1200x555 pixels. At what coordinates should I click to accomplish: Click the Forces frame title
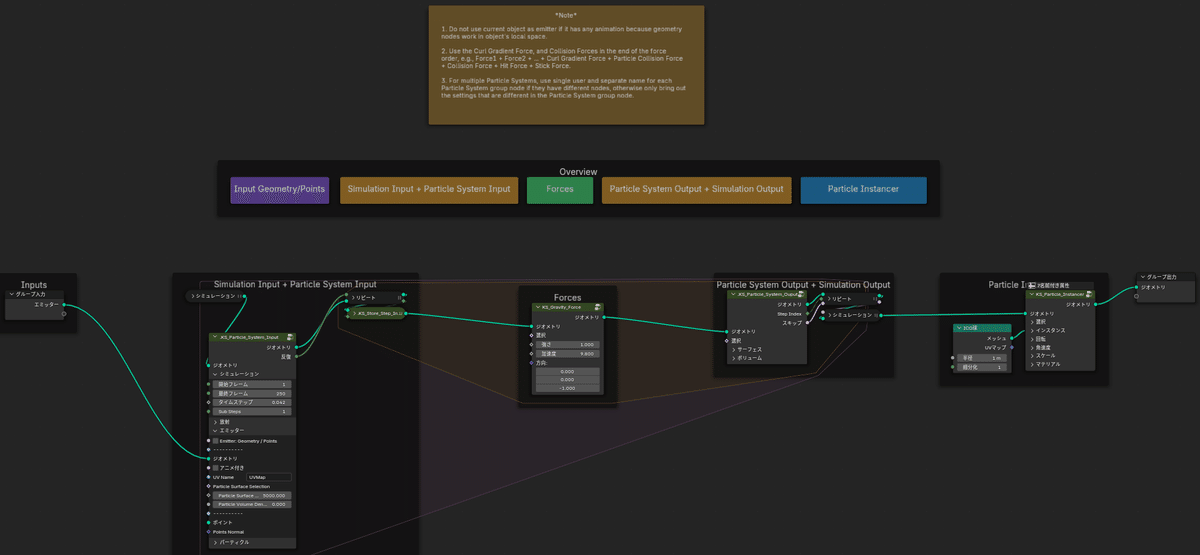(567, 298)
